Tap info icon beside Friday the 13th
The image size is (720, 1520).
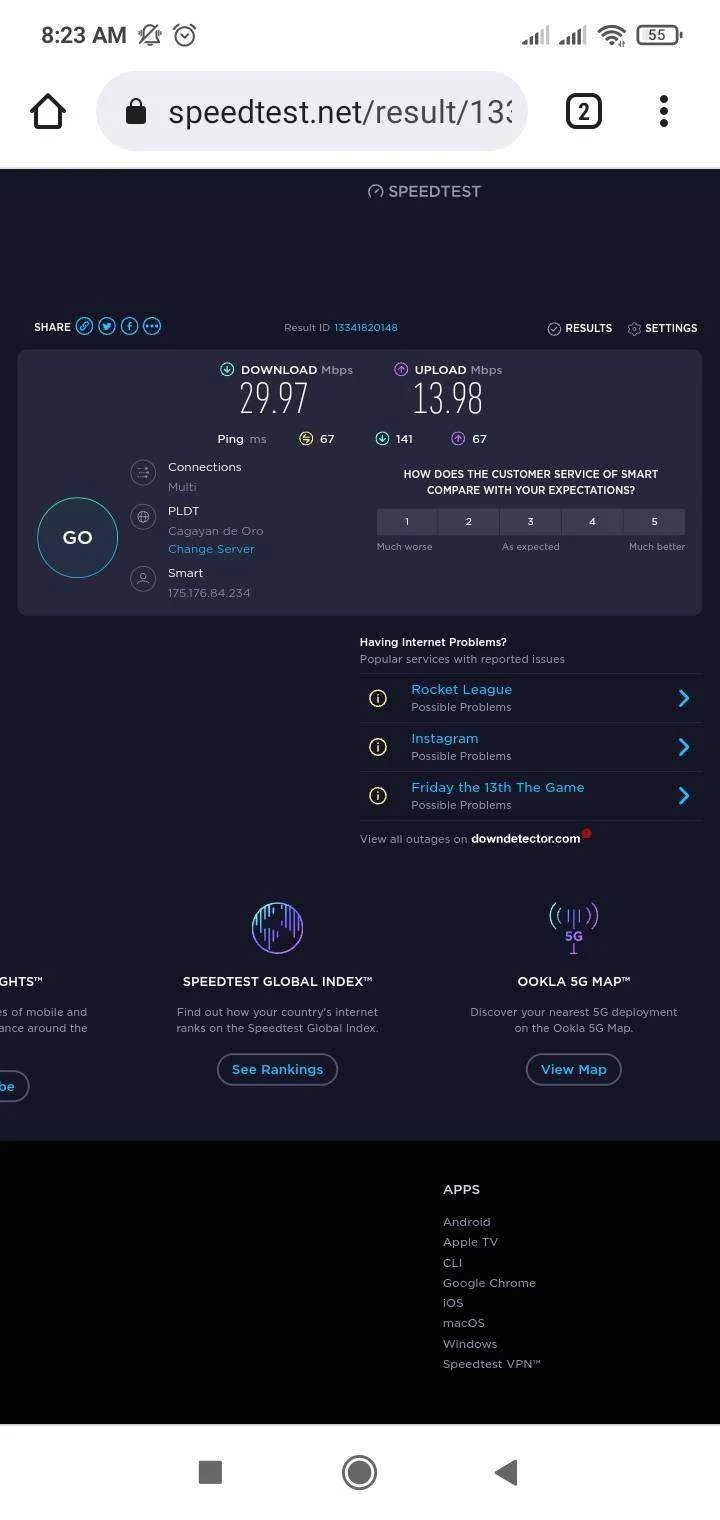[378, 796]
